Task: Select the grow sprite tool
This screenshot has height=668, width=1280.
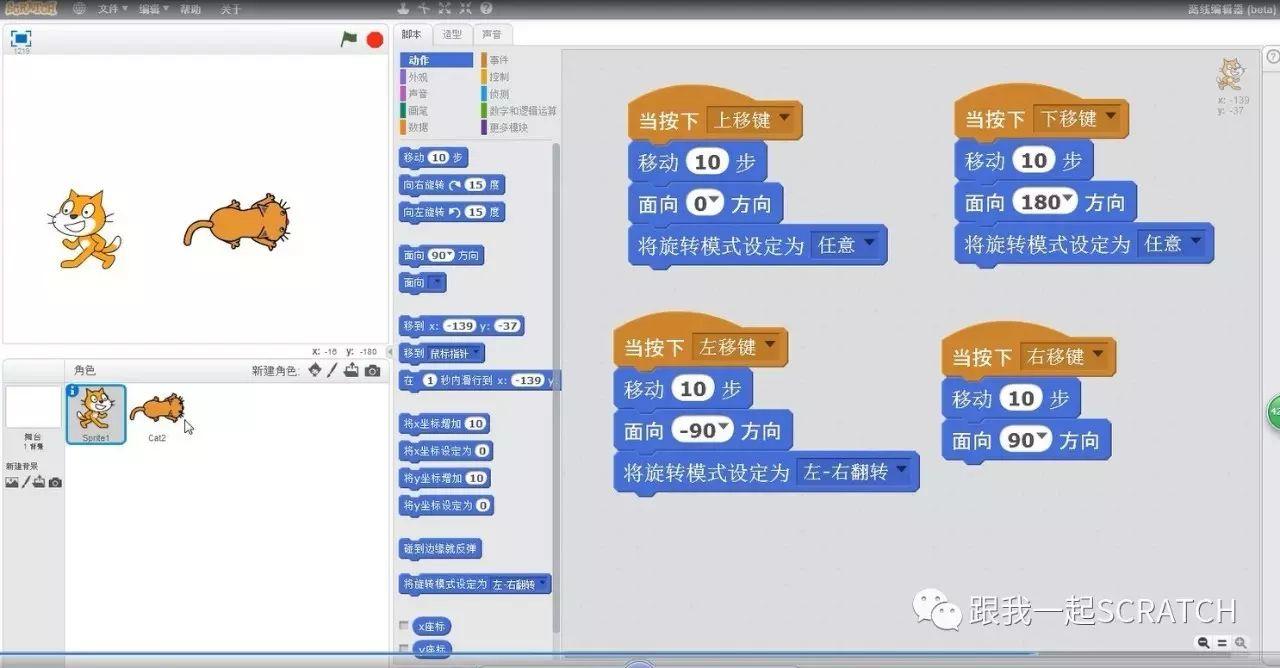Action: click(445, 8)
